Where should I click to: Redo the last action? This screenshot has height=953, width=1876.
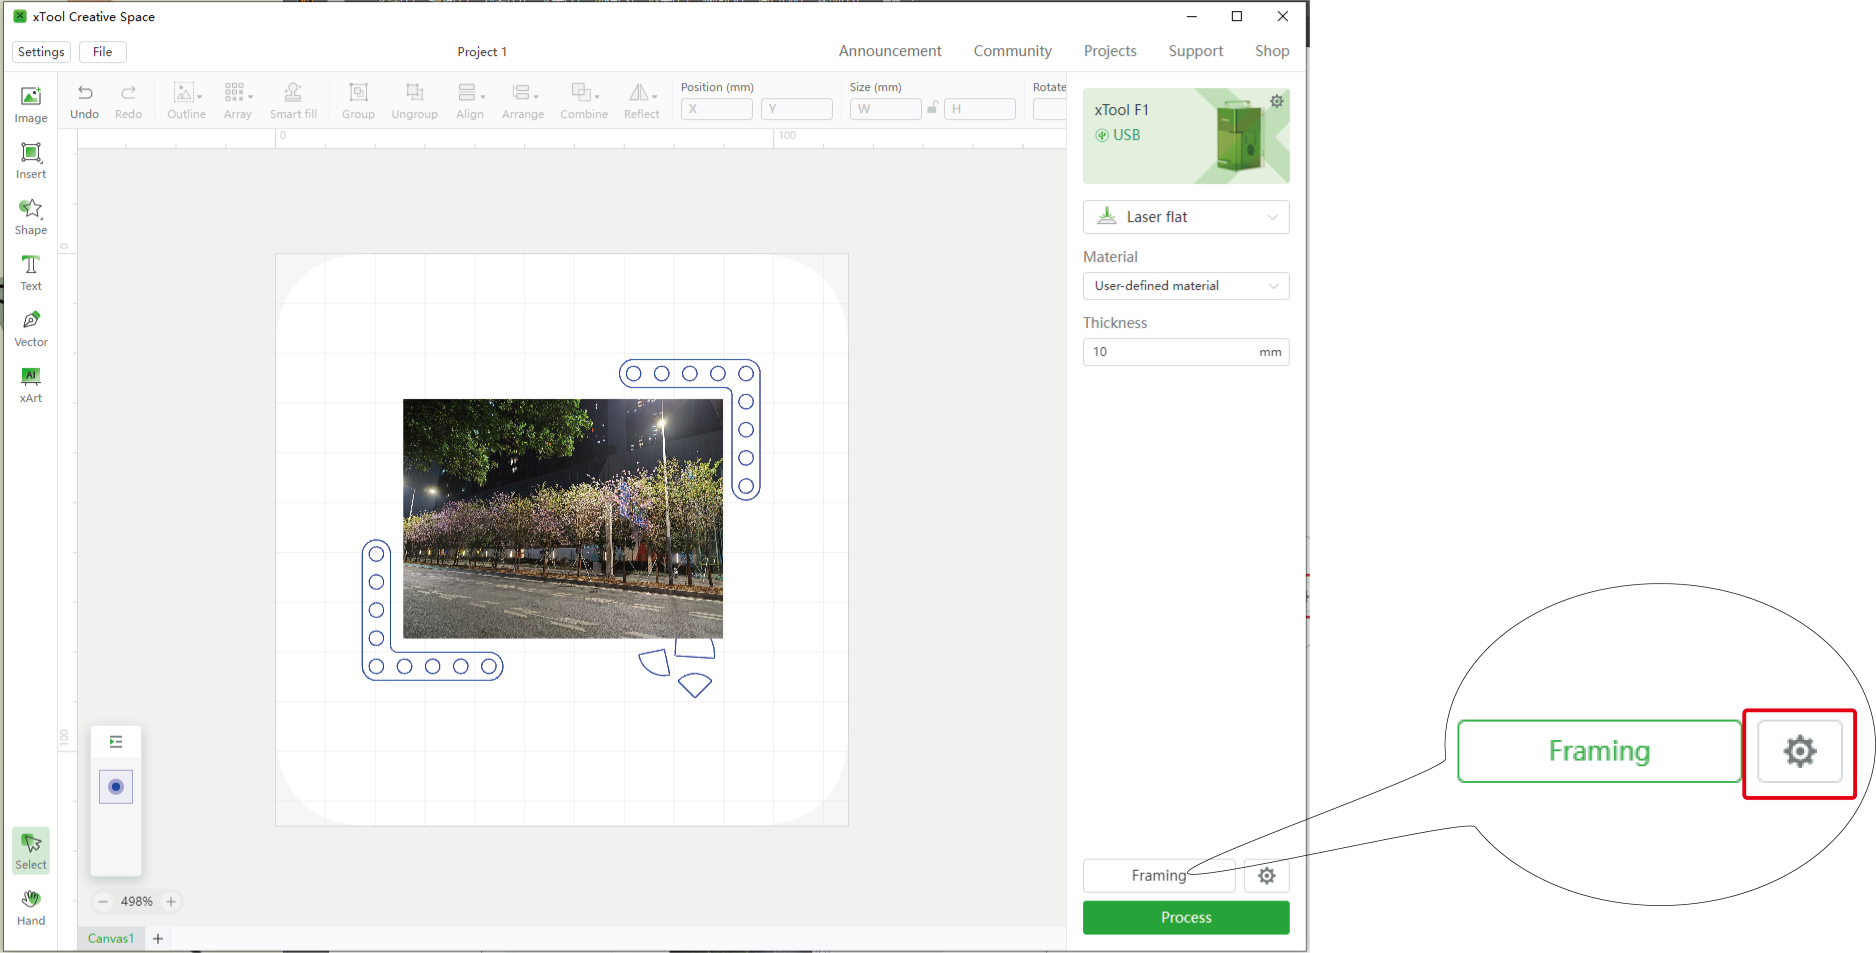(128, 101)
